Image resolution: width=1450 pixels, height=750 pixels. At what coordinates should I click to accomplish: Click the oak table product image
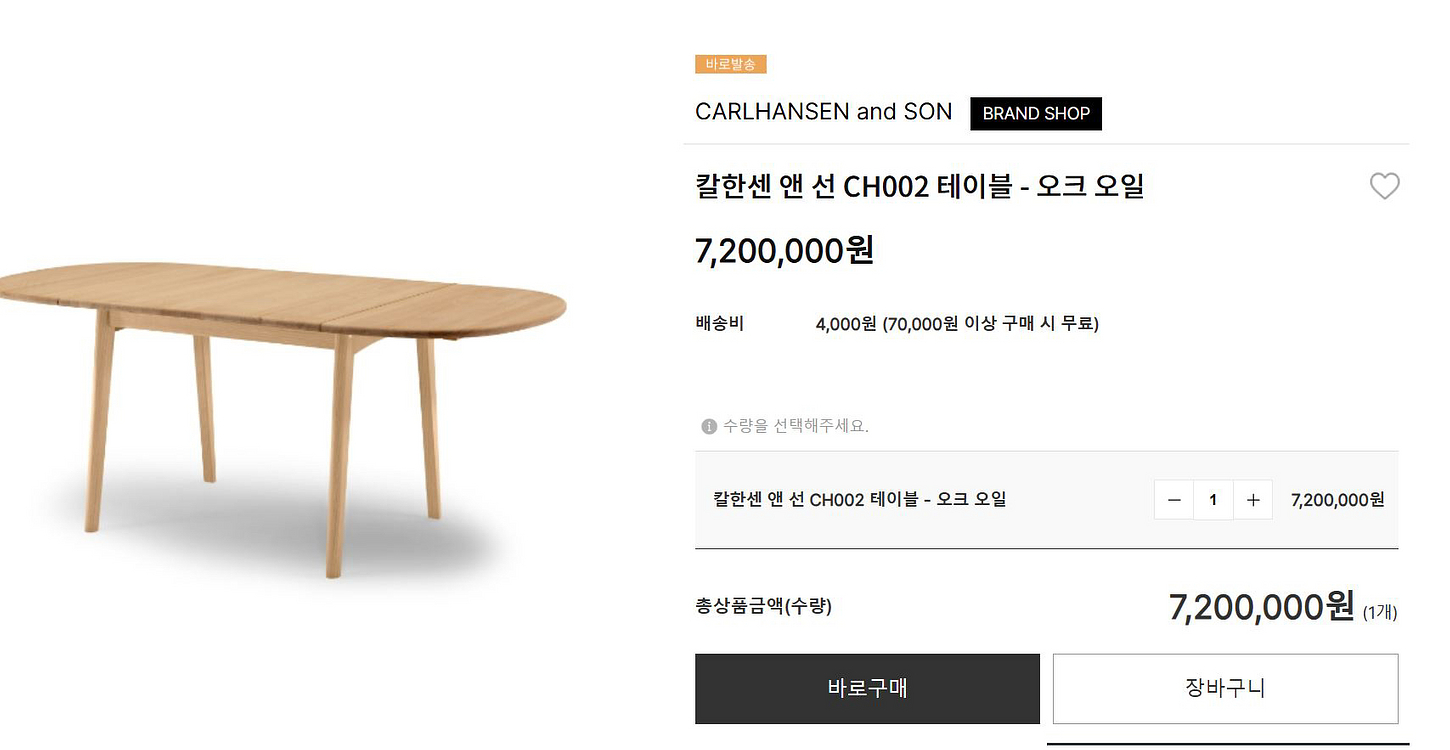click(x=283, y=400)
